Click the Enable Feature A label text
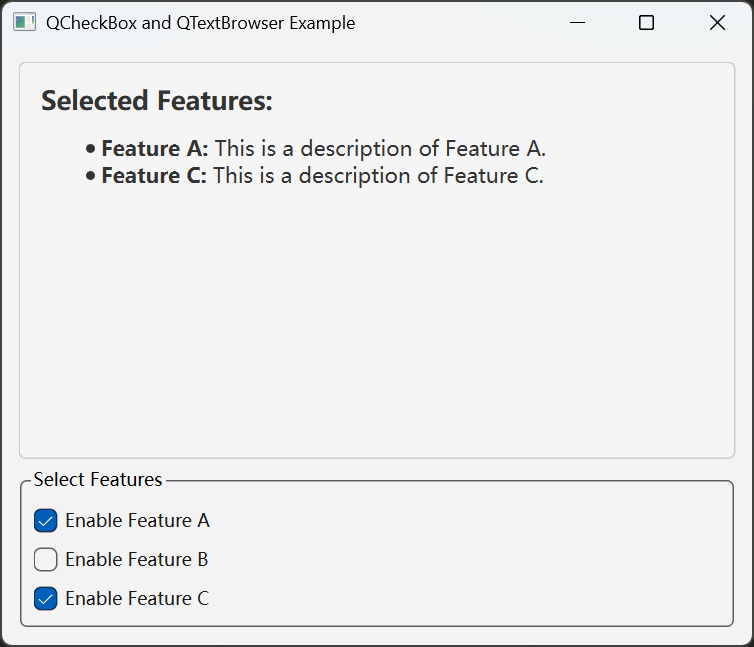 [x=138, y=520]
